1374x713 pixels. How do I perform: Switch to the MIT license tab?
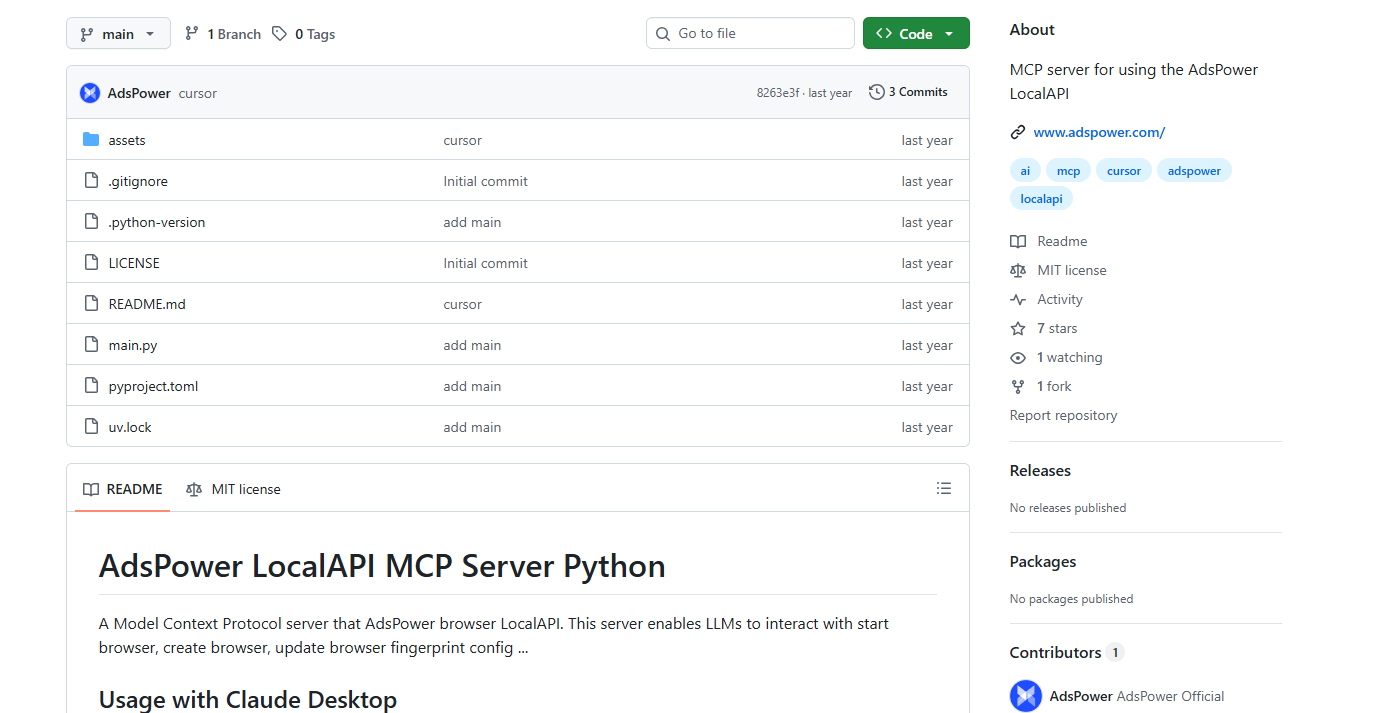tap(233, 489)
